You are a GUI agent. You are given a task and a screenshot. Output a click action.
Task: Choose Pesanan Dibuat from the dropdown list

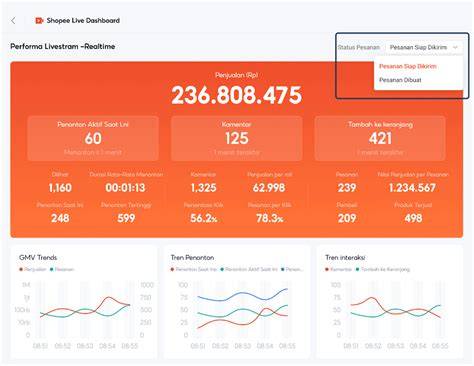point(400,80)
